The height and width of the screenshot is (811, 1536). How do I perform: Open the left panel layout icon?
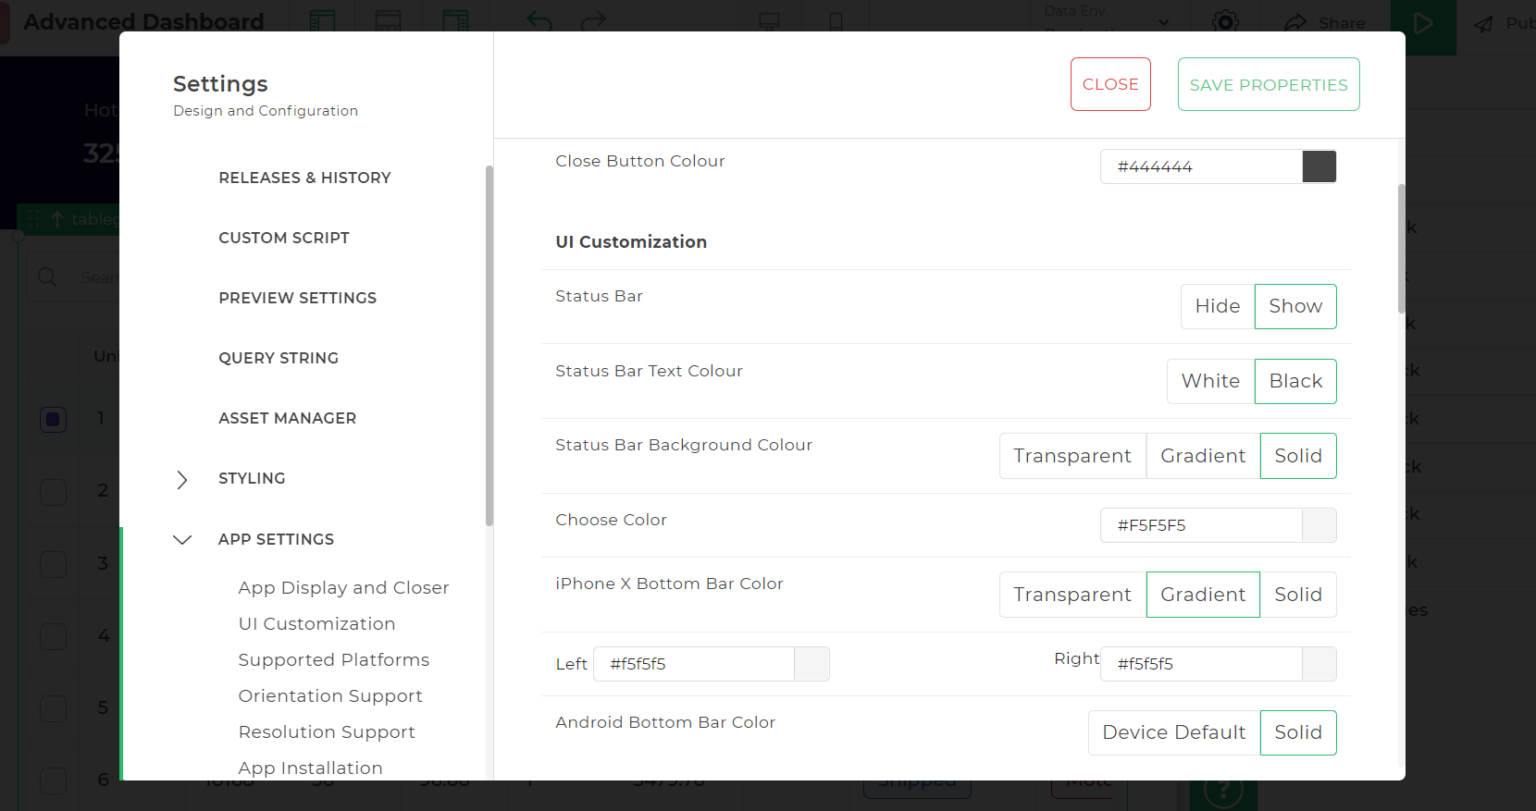coord(320,21)
